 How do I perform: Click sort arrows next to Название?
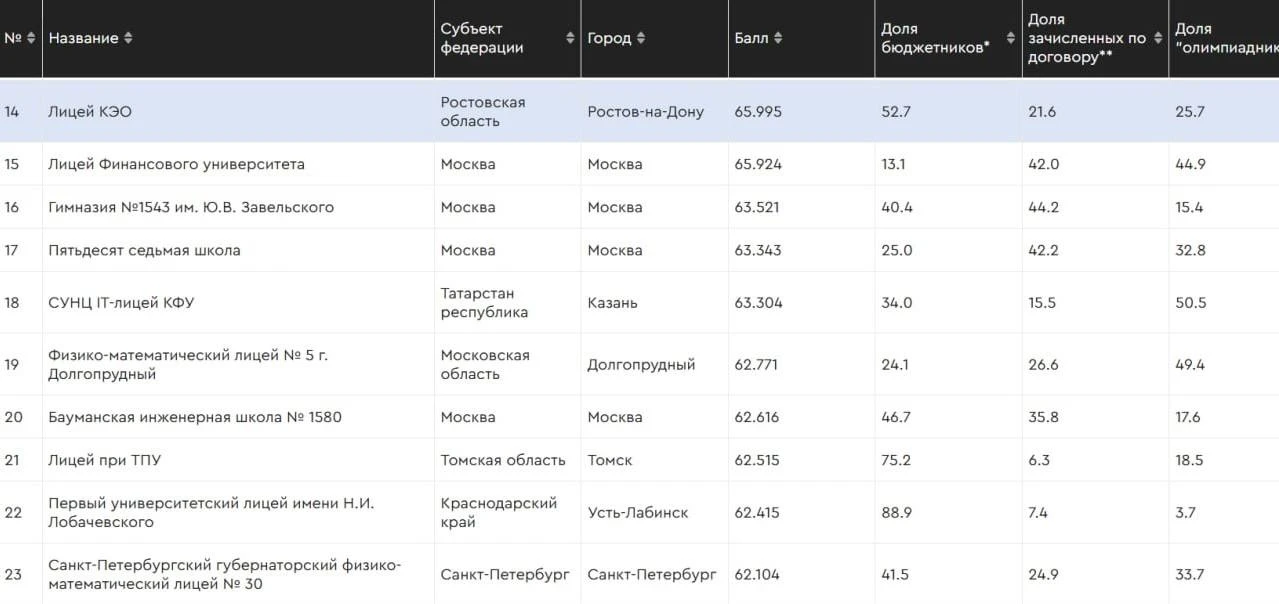click(x=128, y=38)
